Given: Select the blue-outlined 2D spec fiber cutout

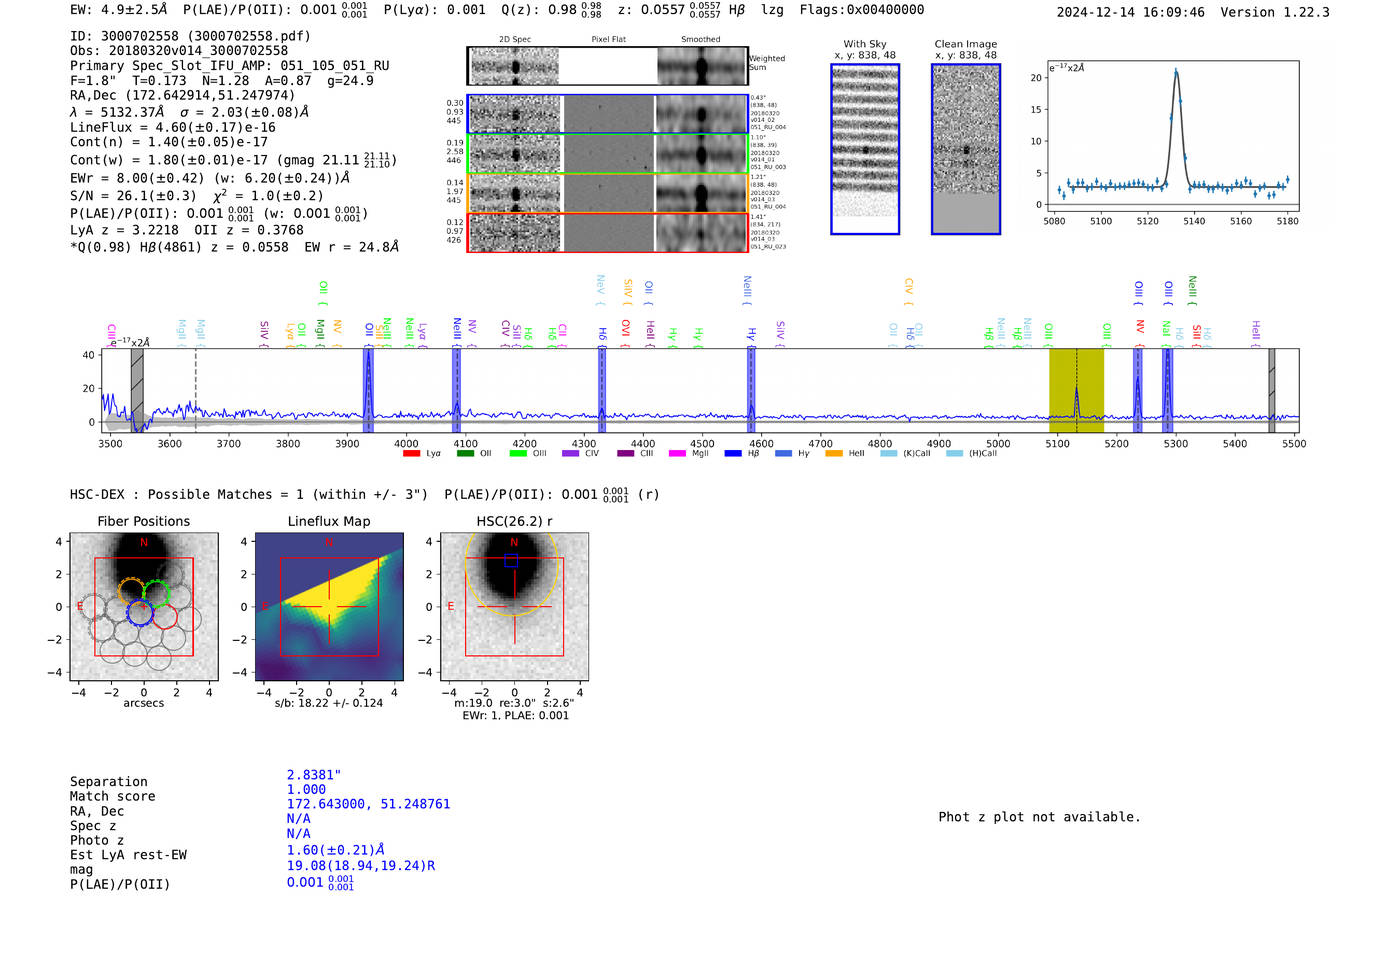Looking at the screenshot, I should click(608, 114).
